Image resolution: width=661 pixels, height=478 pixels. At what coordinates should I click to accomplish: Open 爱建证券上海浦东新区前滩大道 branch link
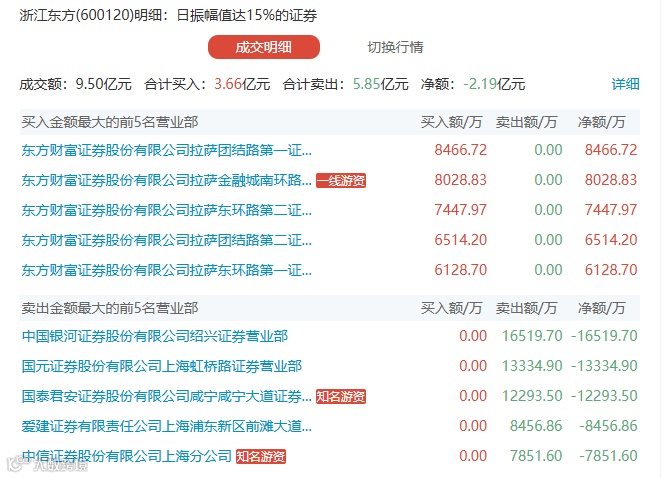pos(167,426)
